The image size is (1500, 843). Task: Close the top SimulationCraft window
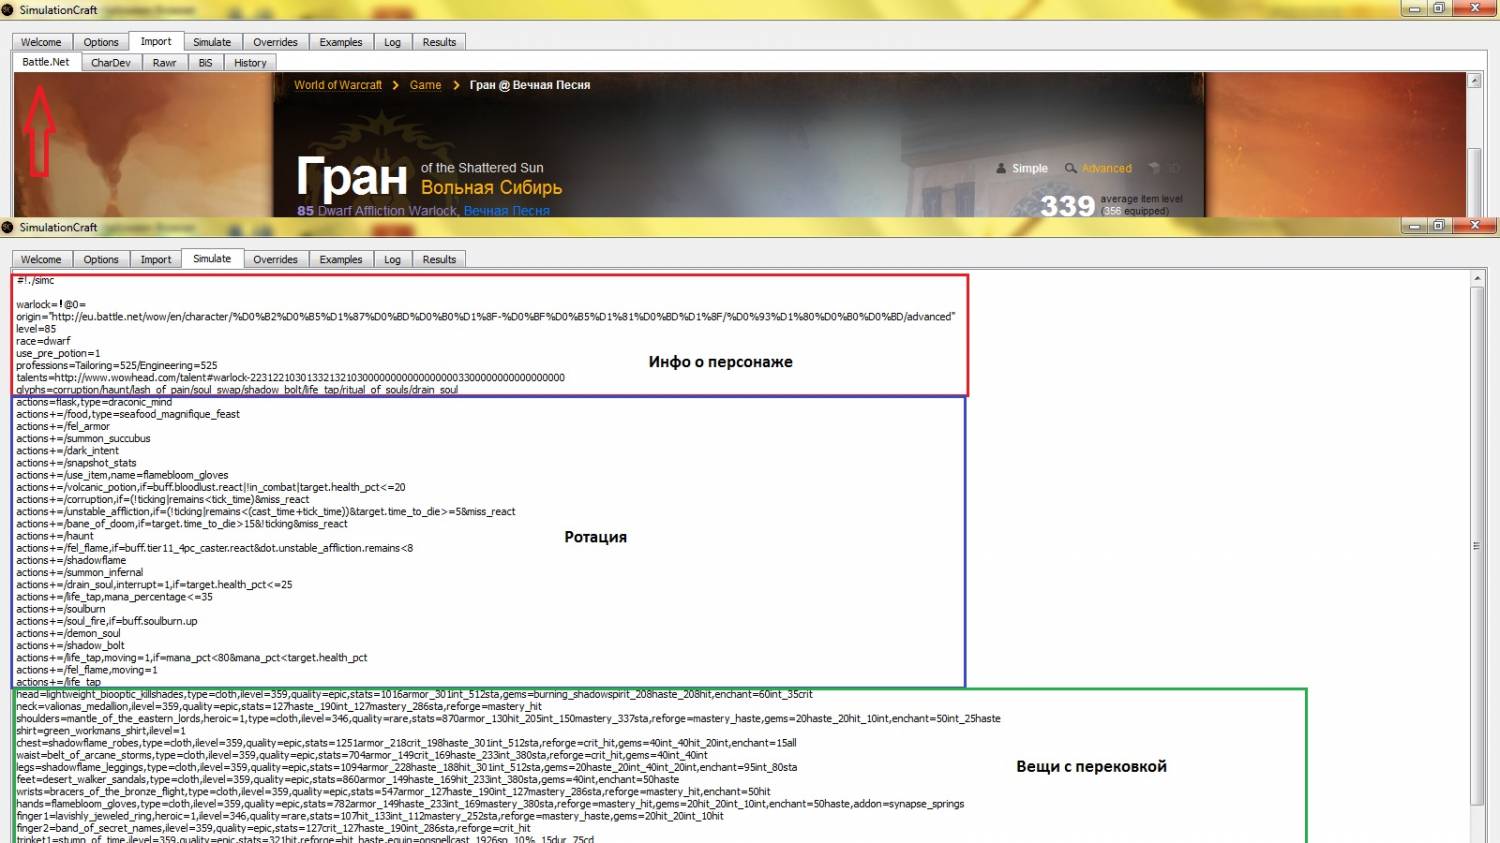1474,8
